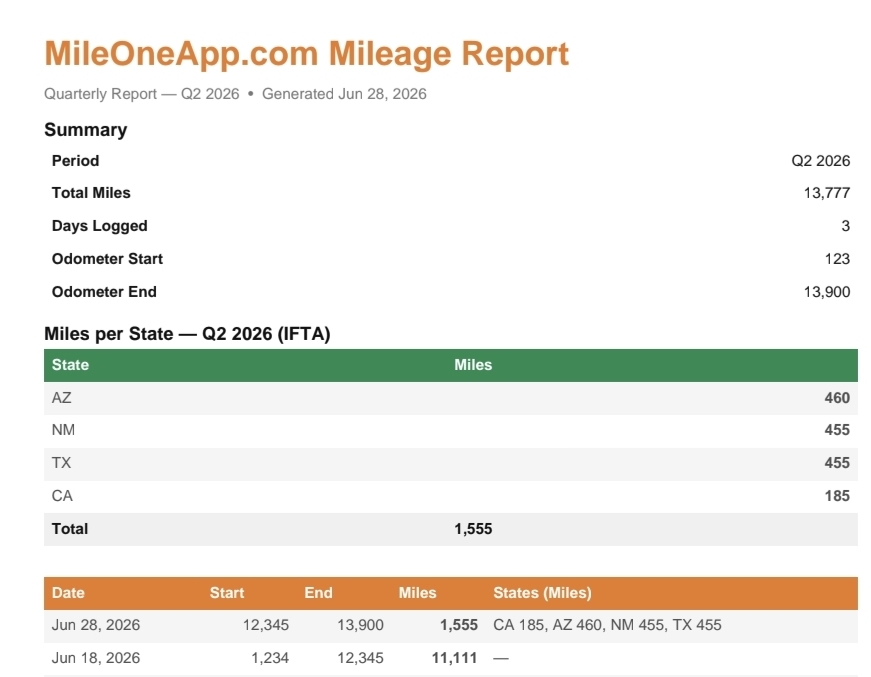Select the 13,900 Odometer End summary value
Image resolution: width=871 pixels, height=677 pixels.
point(827,292)
